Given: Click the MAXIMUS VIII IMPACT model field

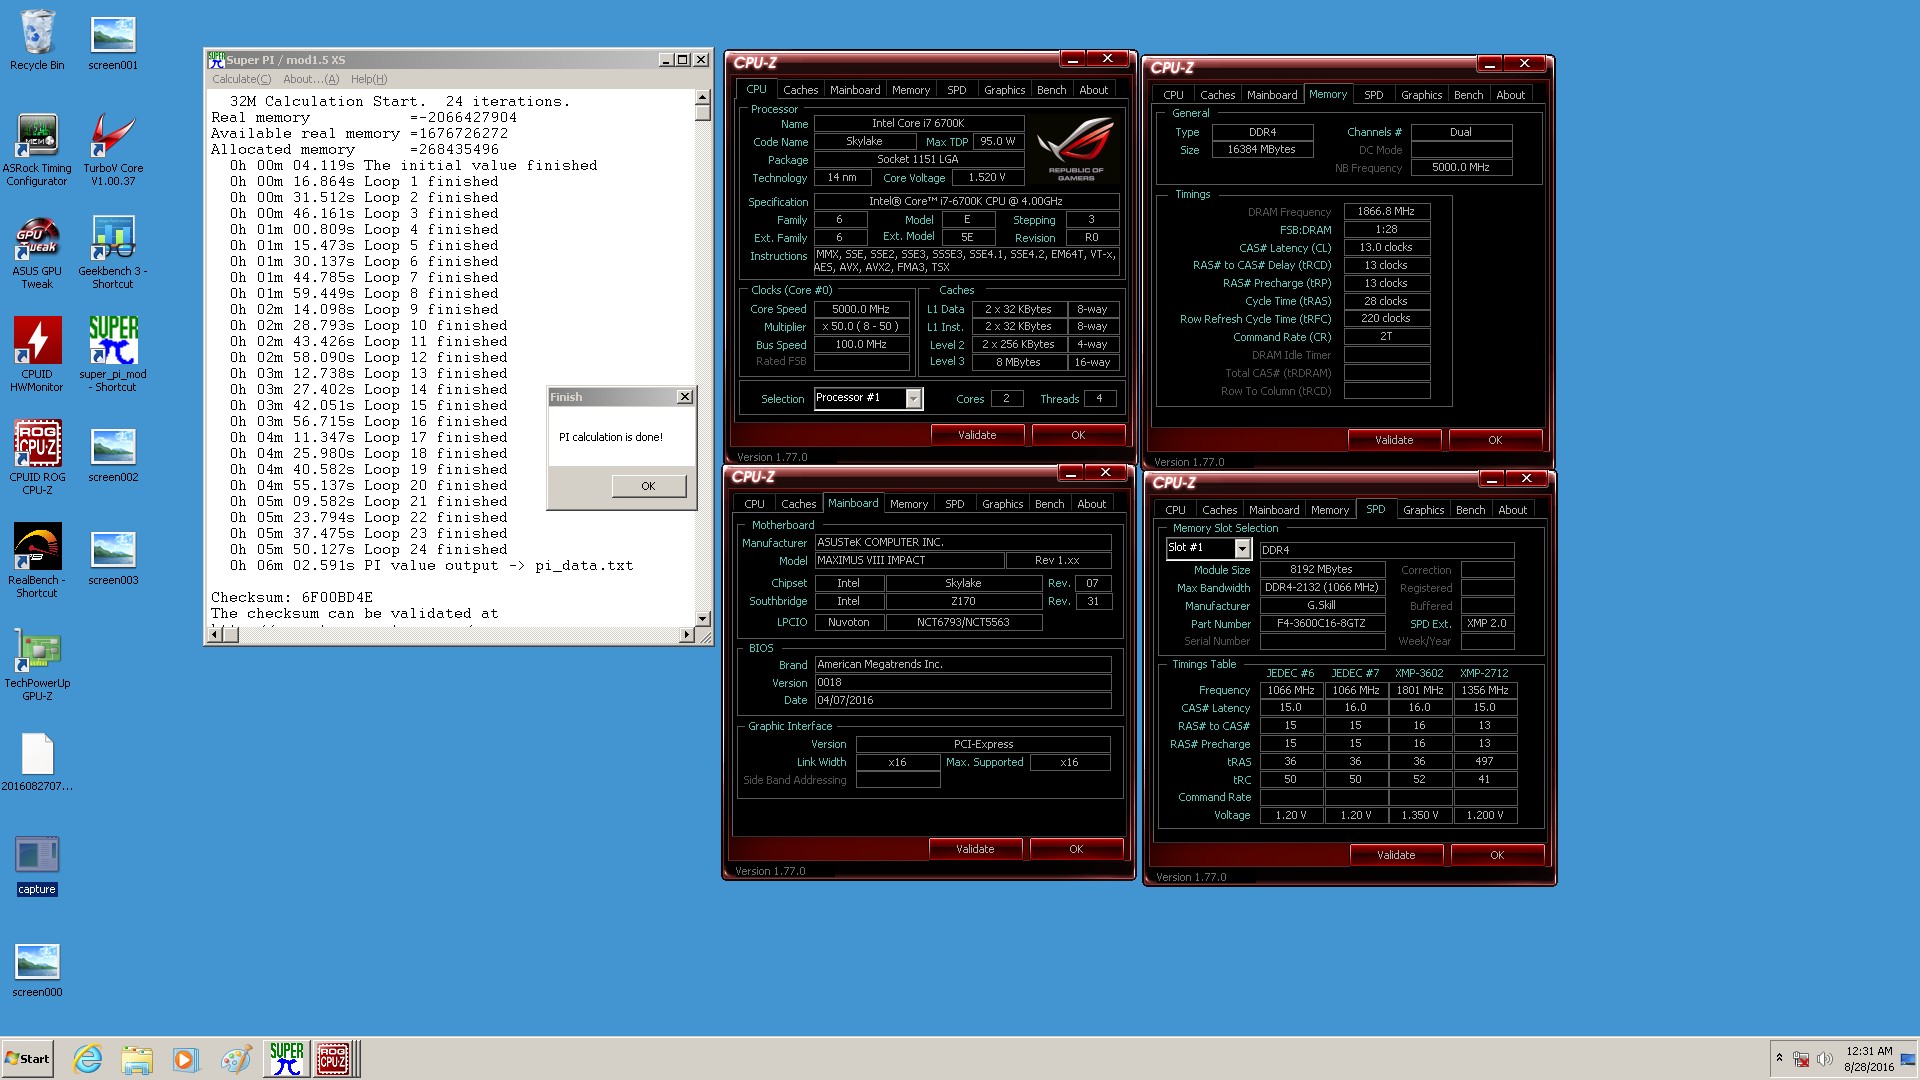Looking at the screenshot, I should pyautogui.click(x=908, y=561).
